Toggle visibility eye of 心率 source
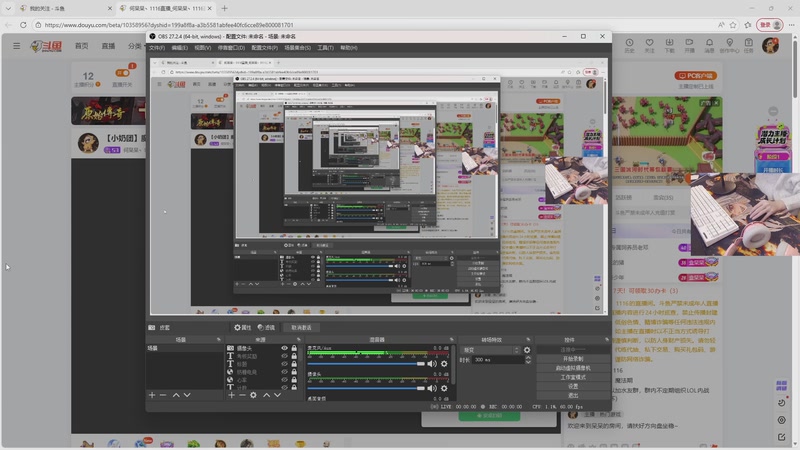 coord(285,380)
